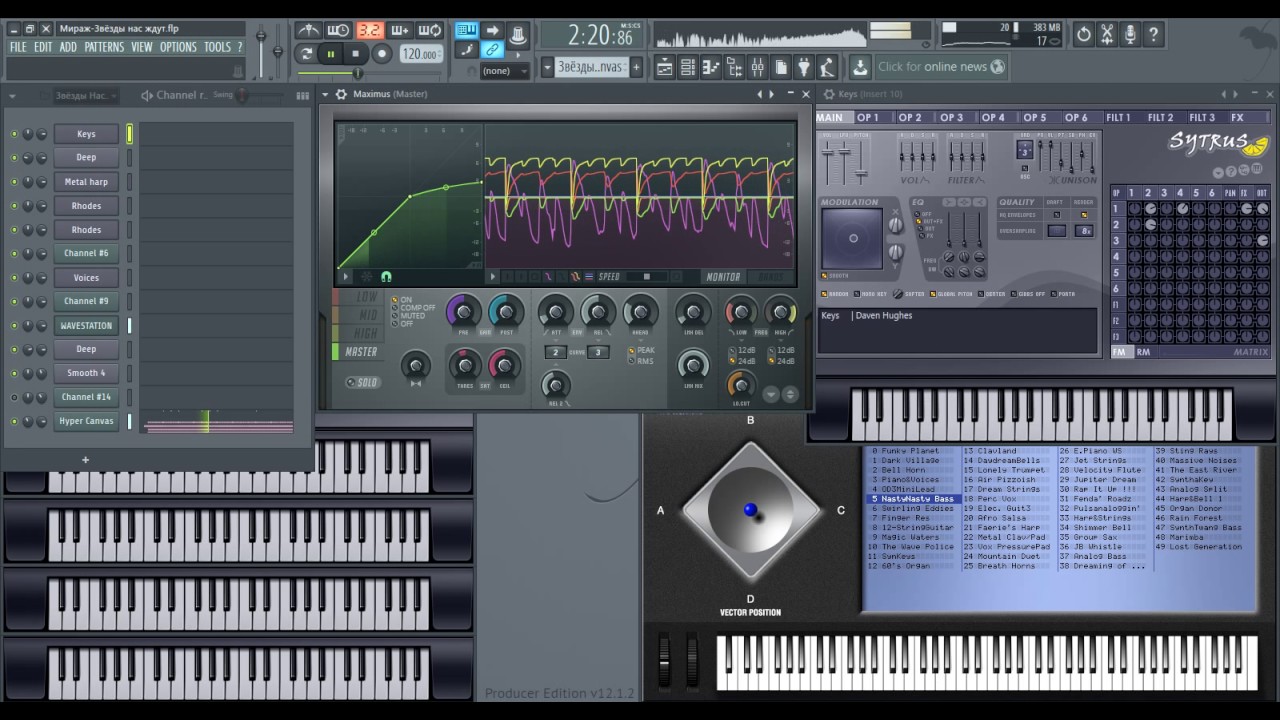Mute the Voices channel LED
This screenshot has height=720, width=1280.
click(x=14, y=278)
